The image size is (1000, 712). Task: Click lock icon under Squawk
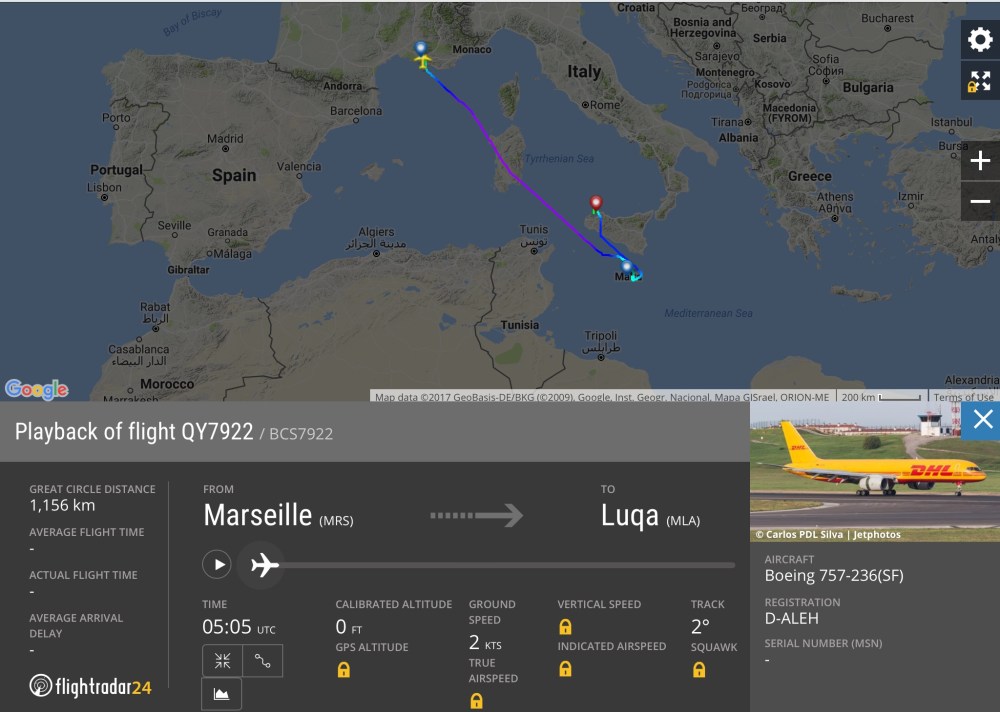(x=699, y=670)
